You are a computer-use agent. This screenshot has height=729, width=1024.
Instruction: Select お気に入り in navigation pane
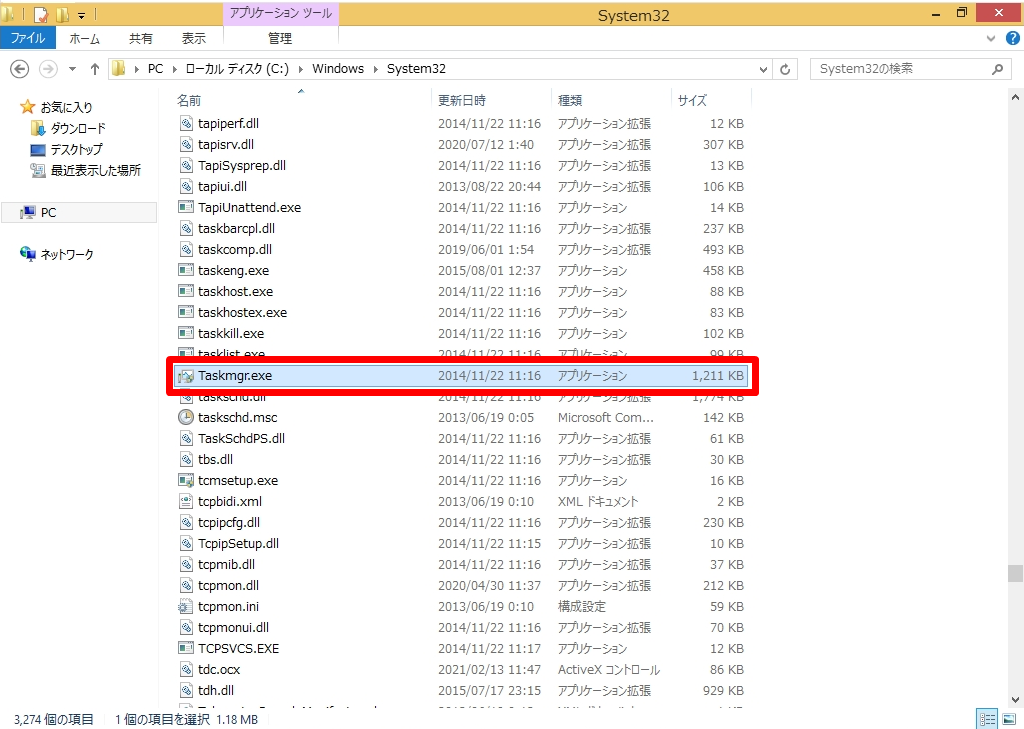[66, 107]
